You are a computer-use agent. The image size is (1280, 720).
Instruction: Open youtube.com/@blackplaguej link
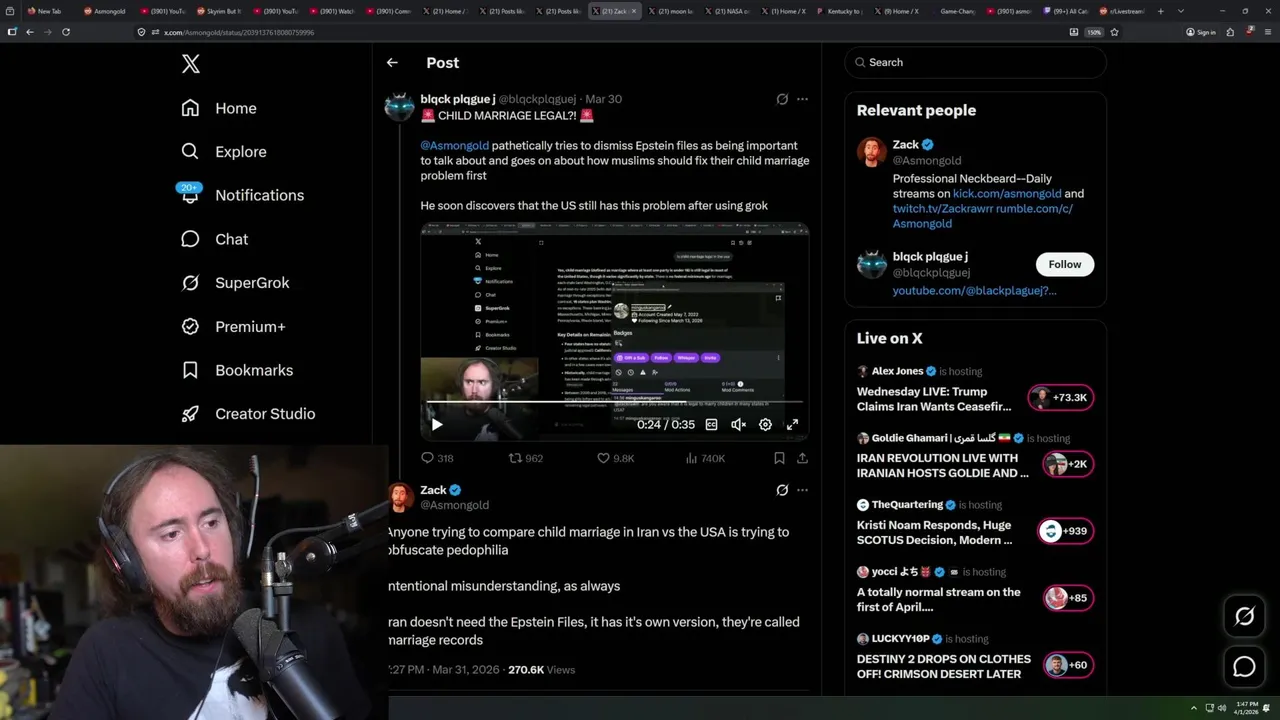tap(974, 290)
